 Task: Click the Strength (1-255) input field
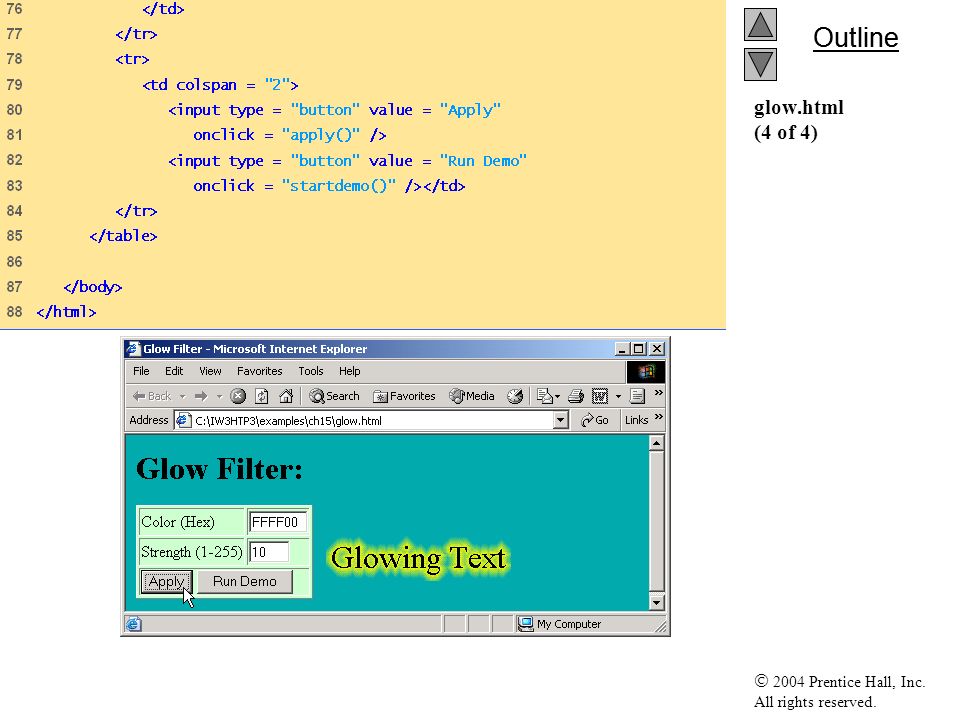269,552
